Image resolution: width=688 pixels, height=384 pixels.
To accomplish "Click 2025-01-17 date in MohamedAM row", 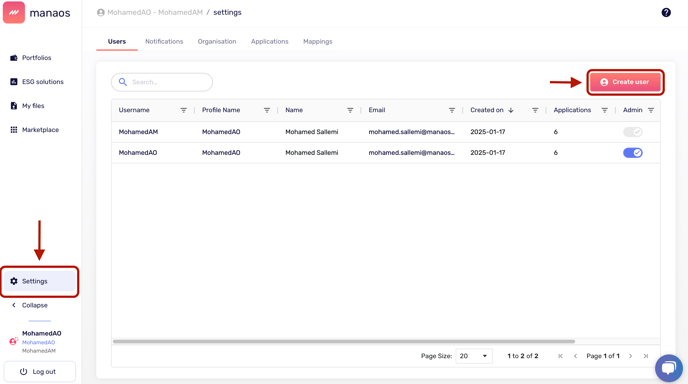I will coord(487,132).
